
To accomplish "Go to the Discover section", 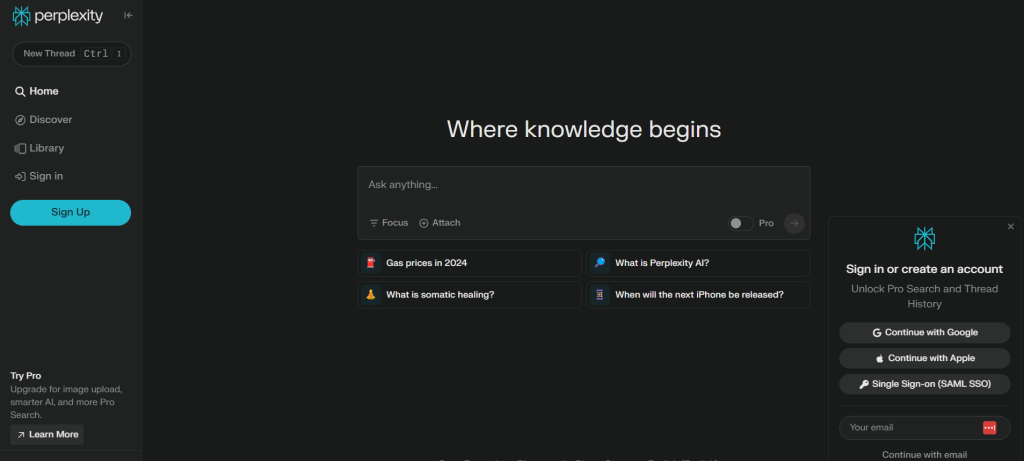I will [50, 120].
